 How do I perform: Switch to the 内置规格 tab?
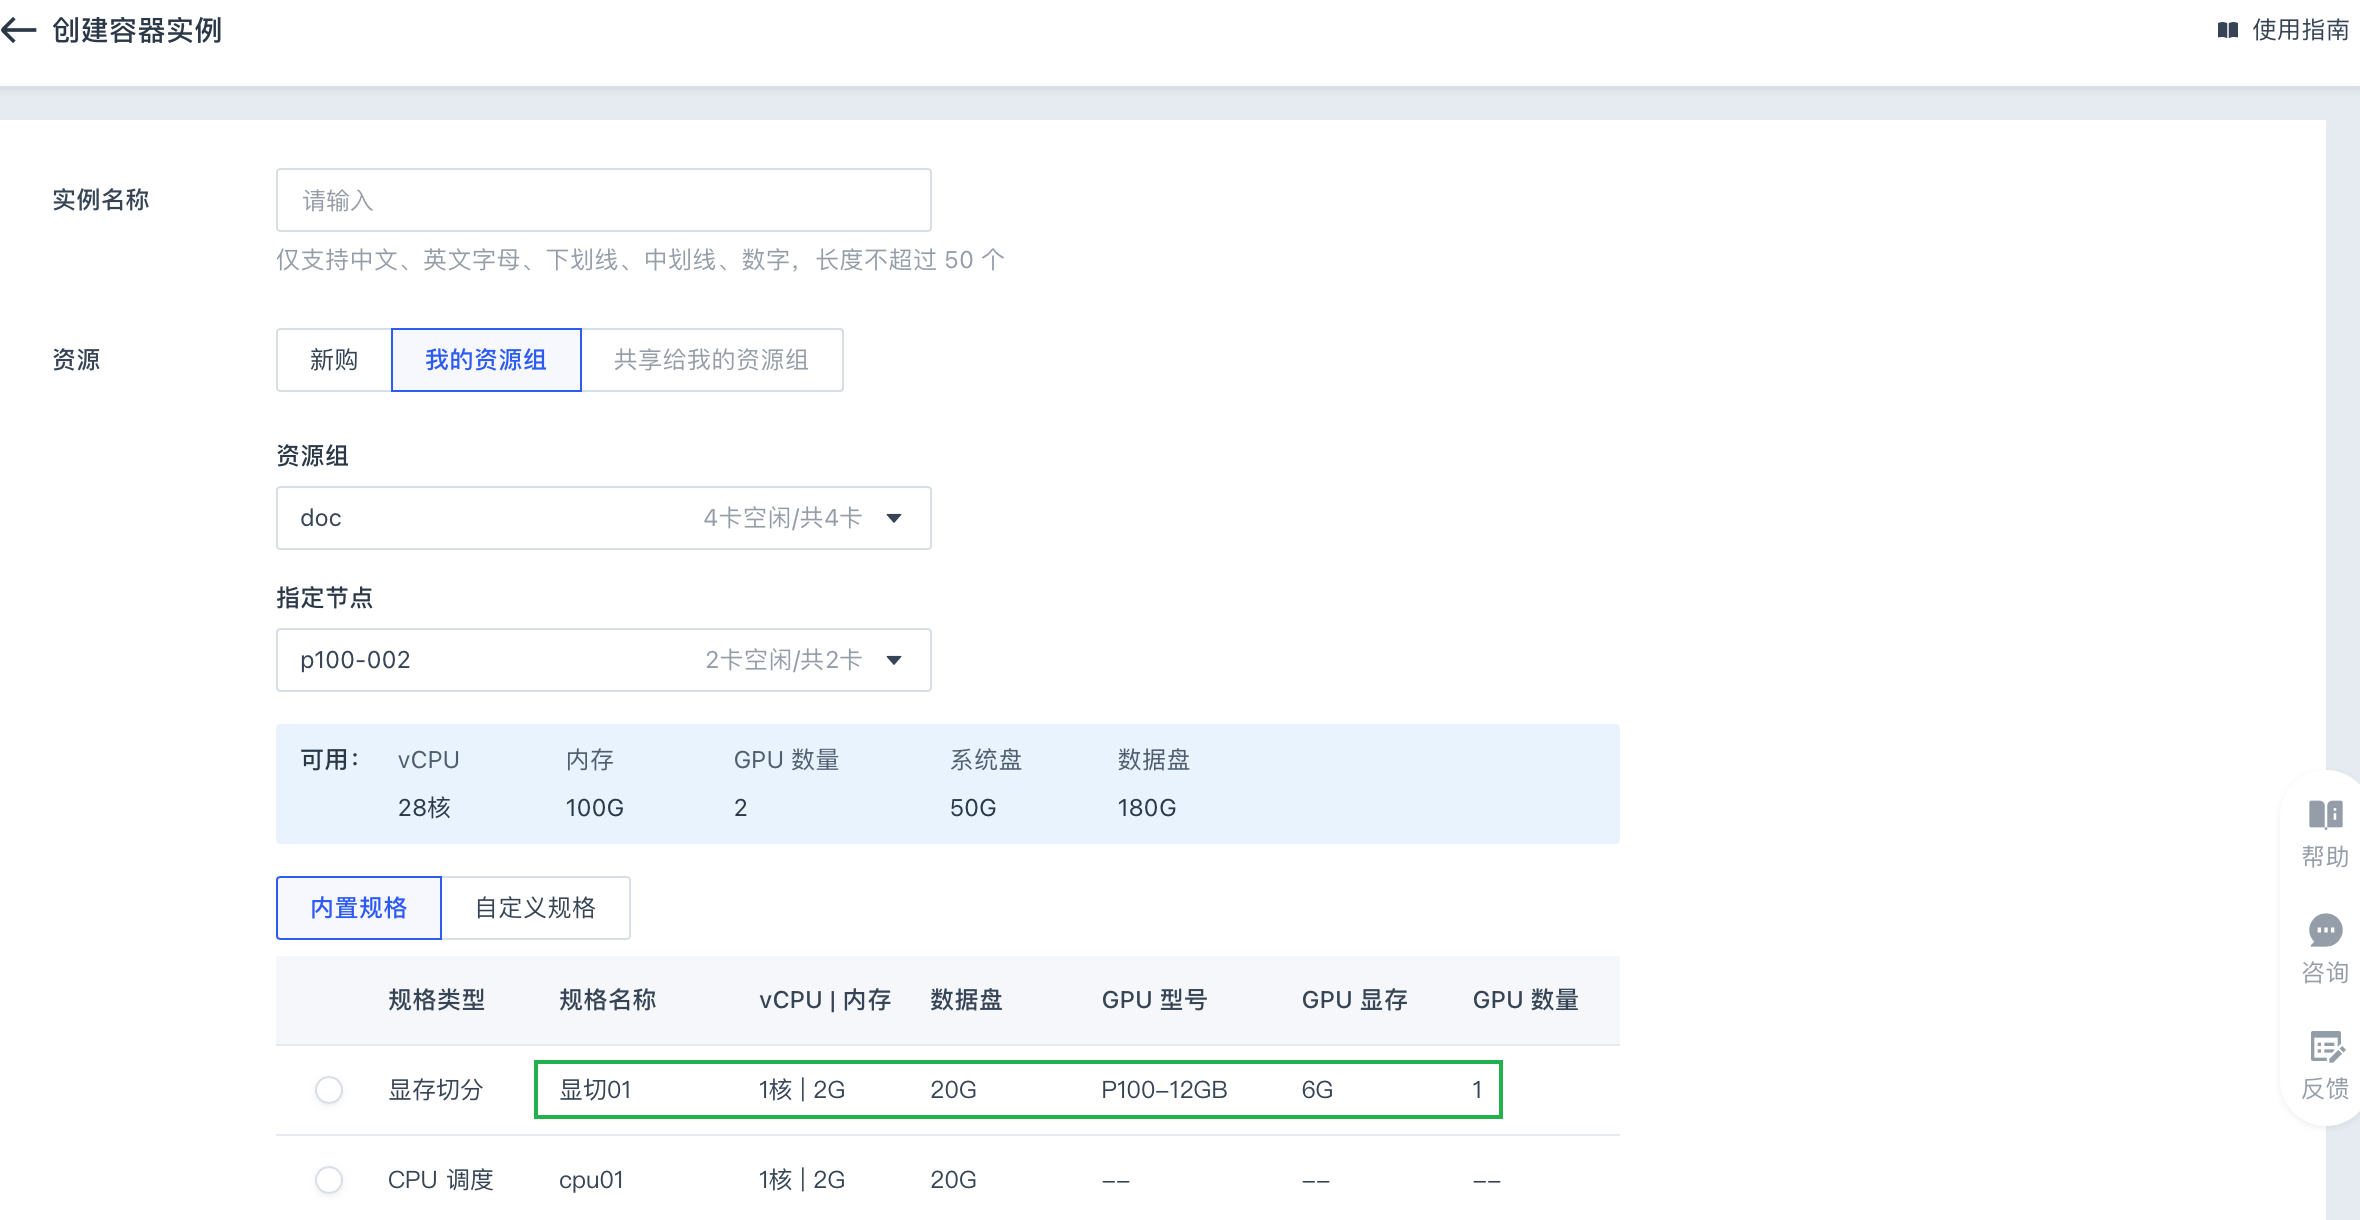click(x=359, y=908)
